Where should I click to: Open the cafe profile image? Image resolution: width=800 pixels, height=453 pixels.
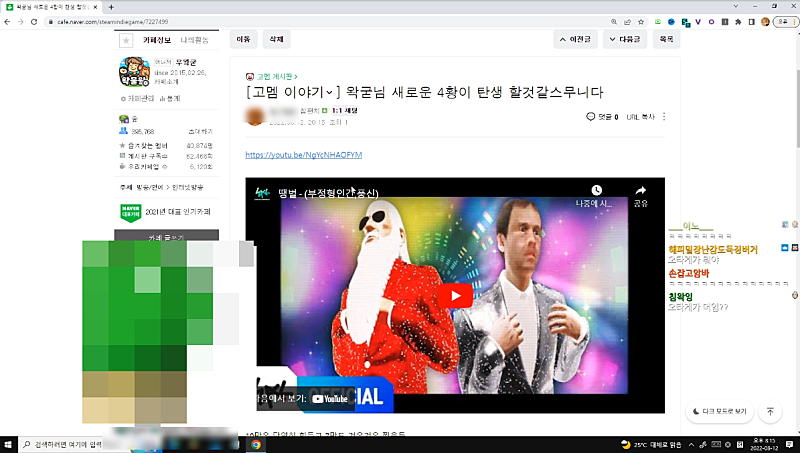134,72
